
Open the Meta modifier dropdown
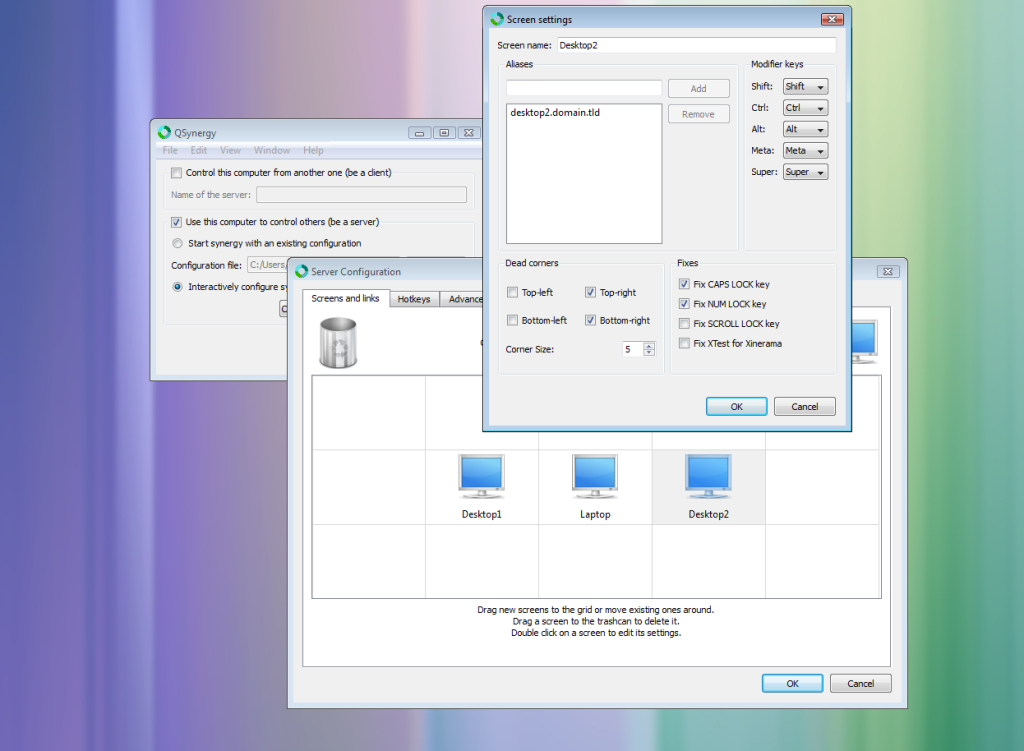click(x=805, y=151)
